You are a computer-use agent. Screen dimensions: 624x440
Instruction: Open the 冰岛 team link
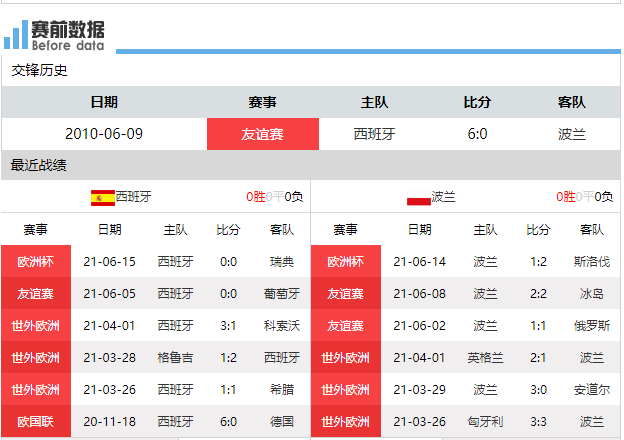pos(592,294)
